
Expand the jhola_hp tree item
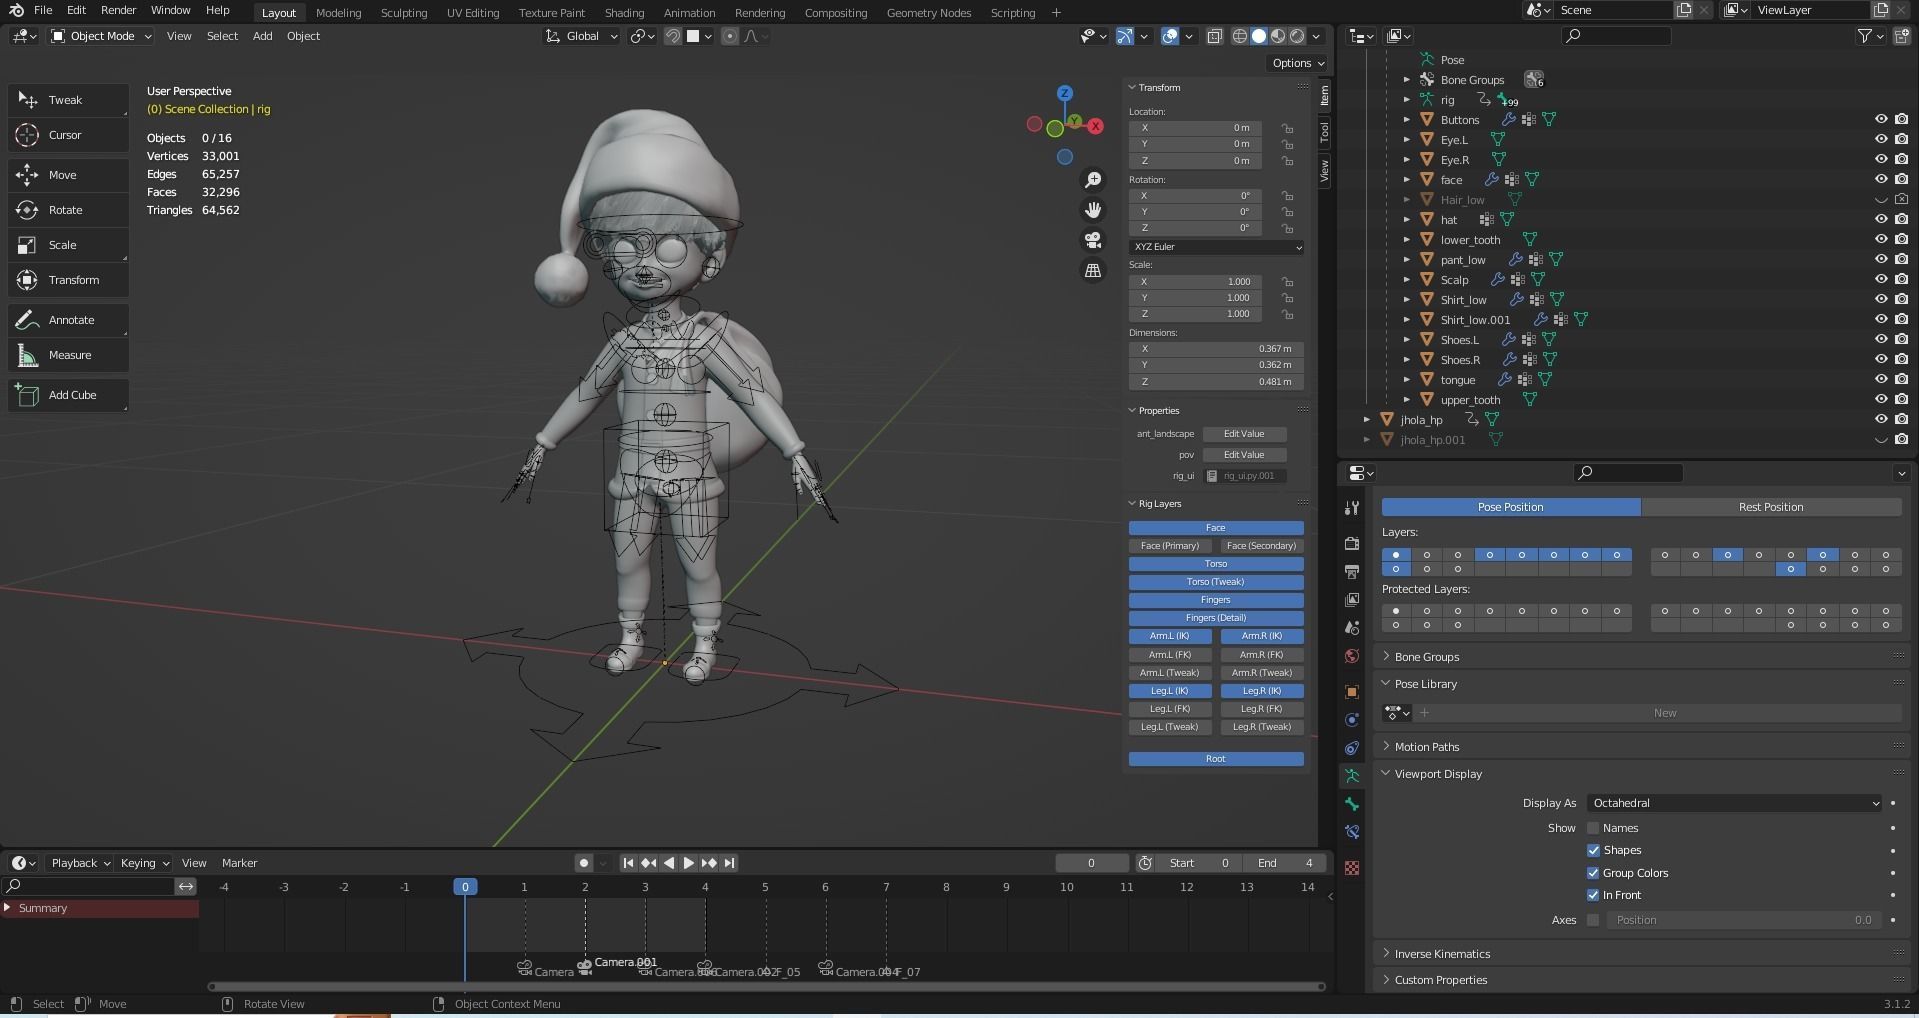[1367, 419]
